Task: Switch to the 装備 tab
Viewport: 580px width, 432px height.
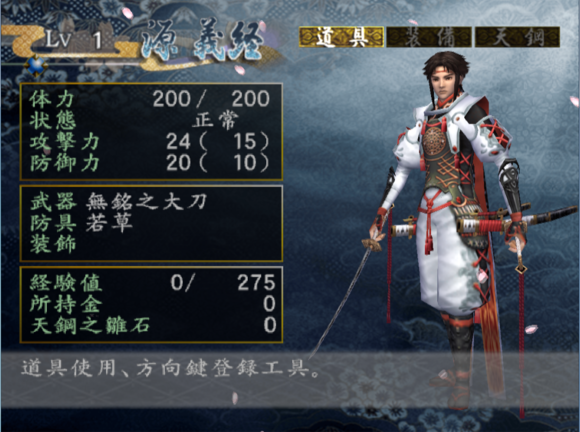Action: pos(429,37)
